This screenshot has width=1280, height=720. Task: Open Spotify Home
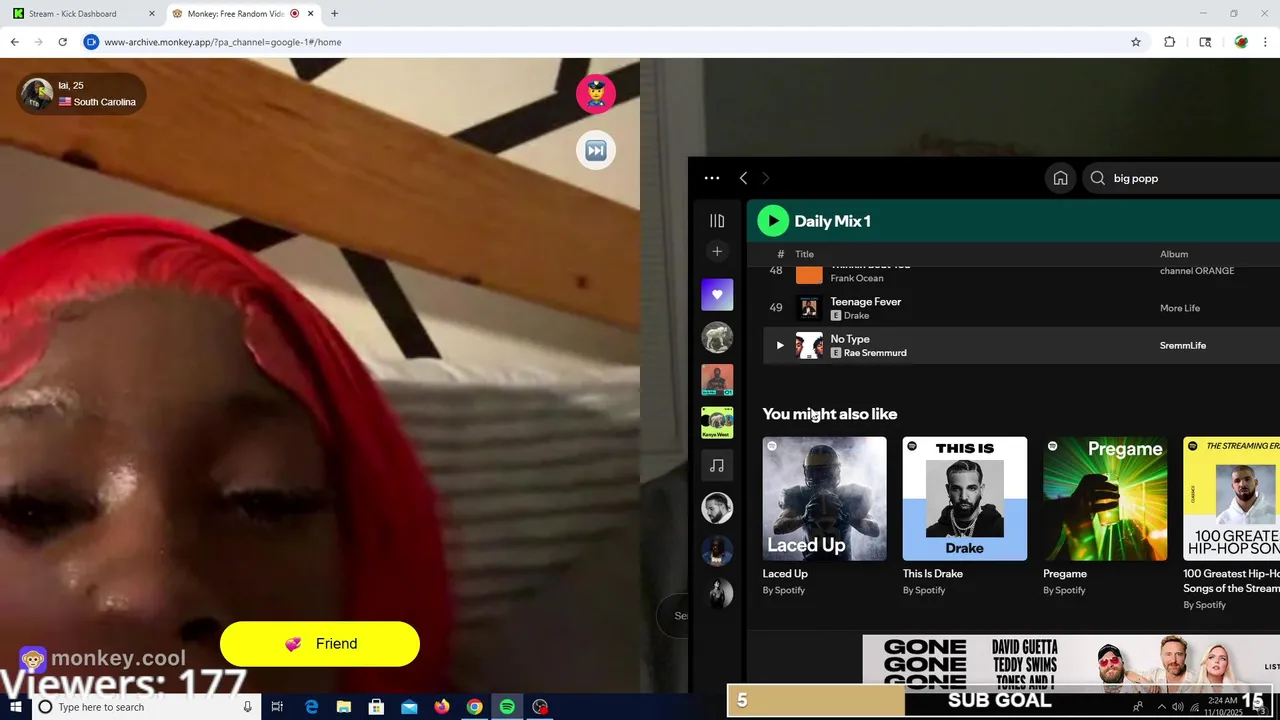pyautogui.click(x=1061, y=178)
